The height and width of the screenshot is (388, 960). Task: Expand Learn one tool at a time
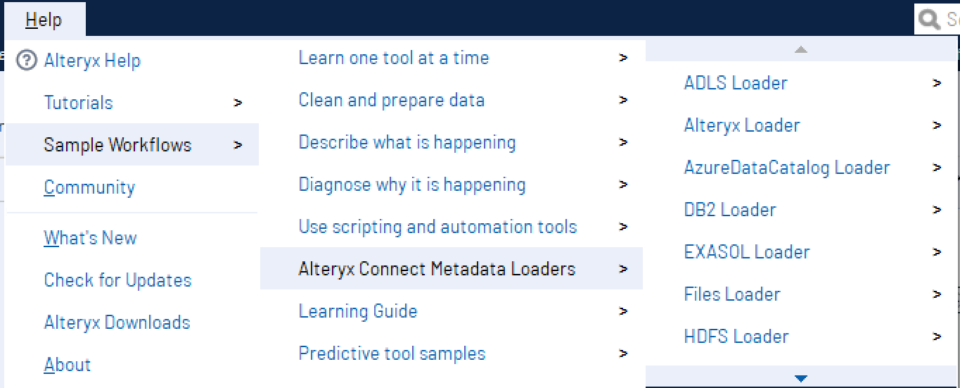coord(452,58)
